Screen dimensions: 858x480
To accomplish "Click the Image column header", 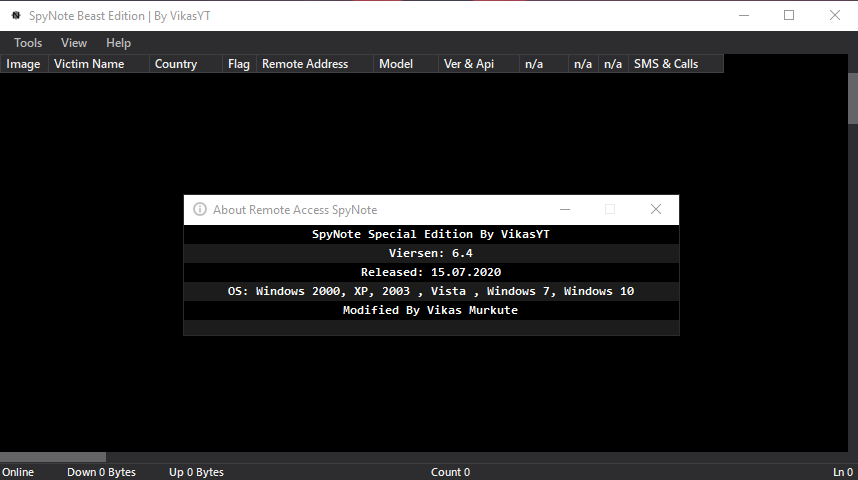I will pyautogui.click(x=25, y=64).
